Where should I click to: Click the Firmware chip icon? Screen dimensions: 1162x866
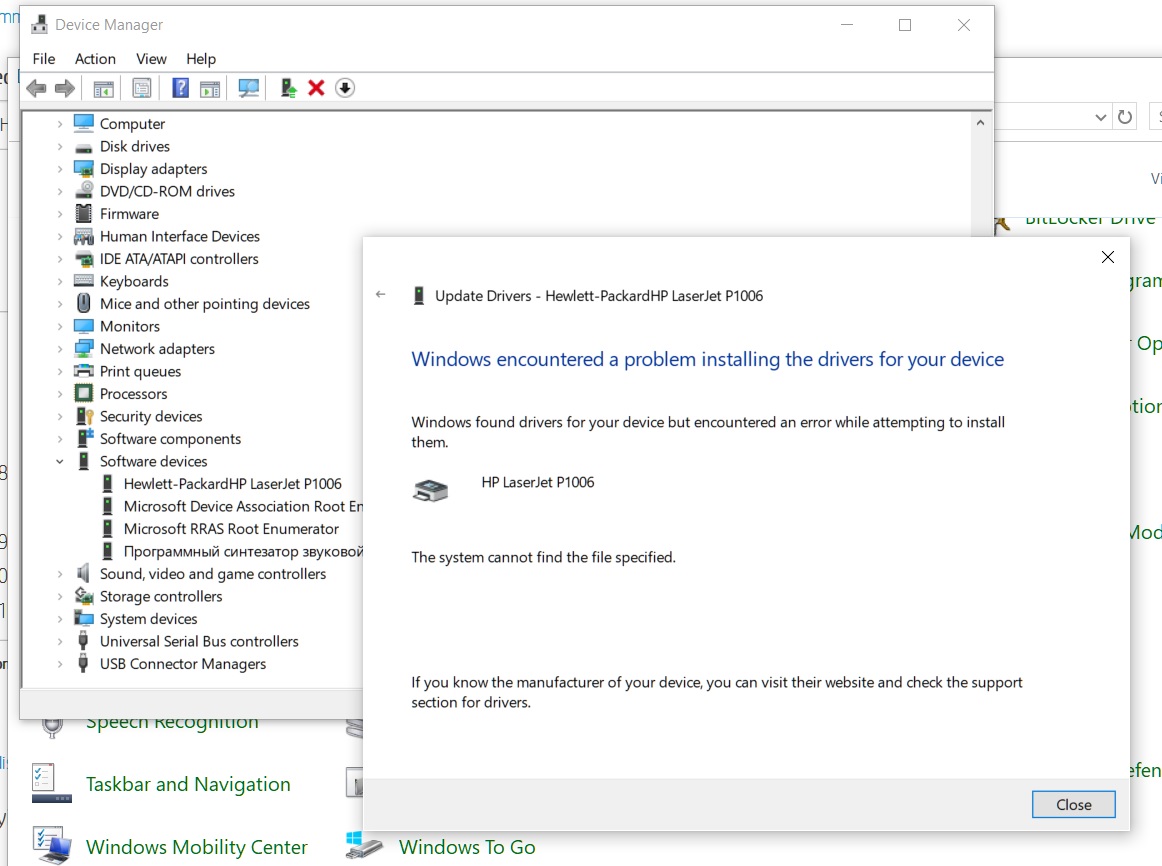pyautogui.click(x=84, y=213)
